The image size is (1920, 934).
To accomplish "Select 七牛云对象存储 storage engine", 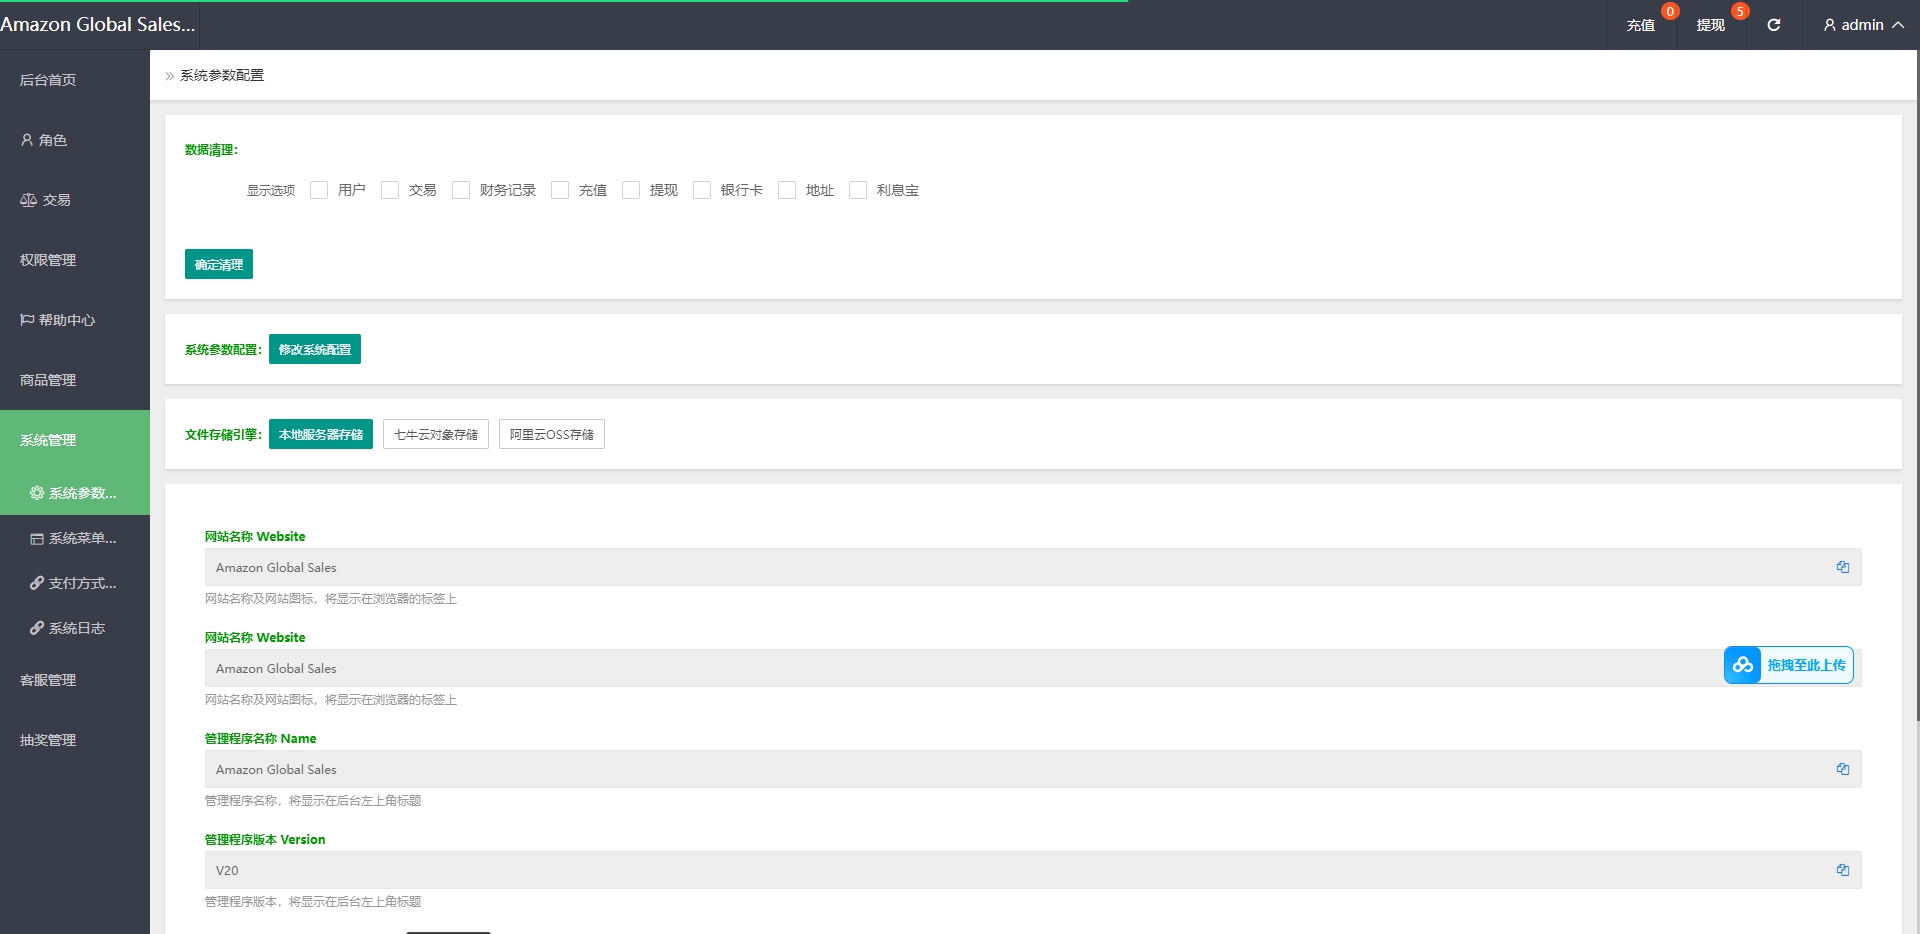I will pyautogui.click(x=435, y=434).
